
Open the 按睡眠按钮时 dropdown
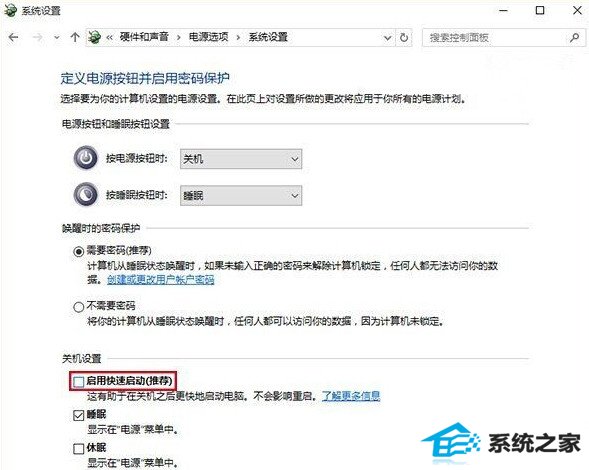241,195
